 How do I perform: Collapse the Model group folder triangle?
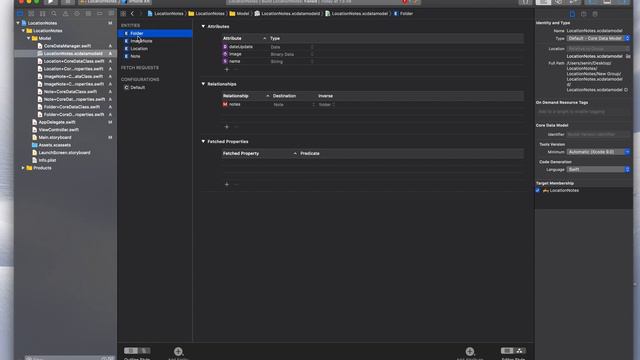coord(29,38)
